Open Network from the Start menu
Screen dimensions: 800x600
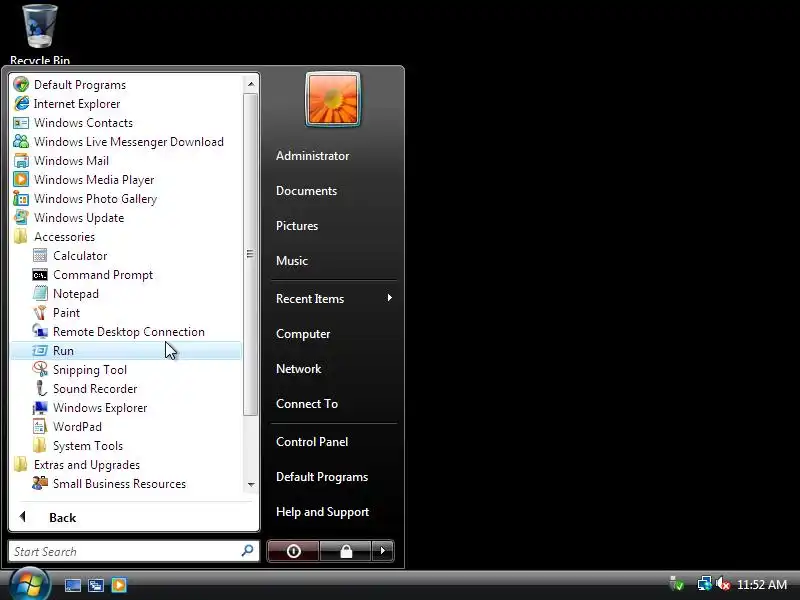click(298, 368)
